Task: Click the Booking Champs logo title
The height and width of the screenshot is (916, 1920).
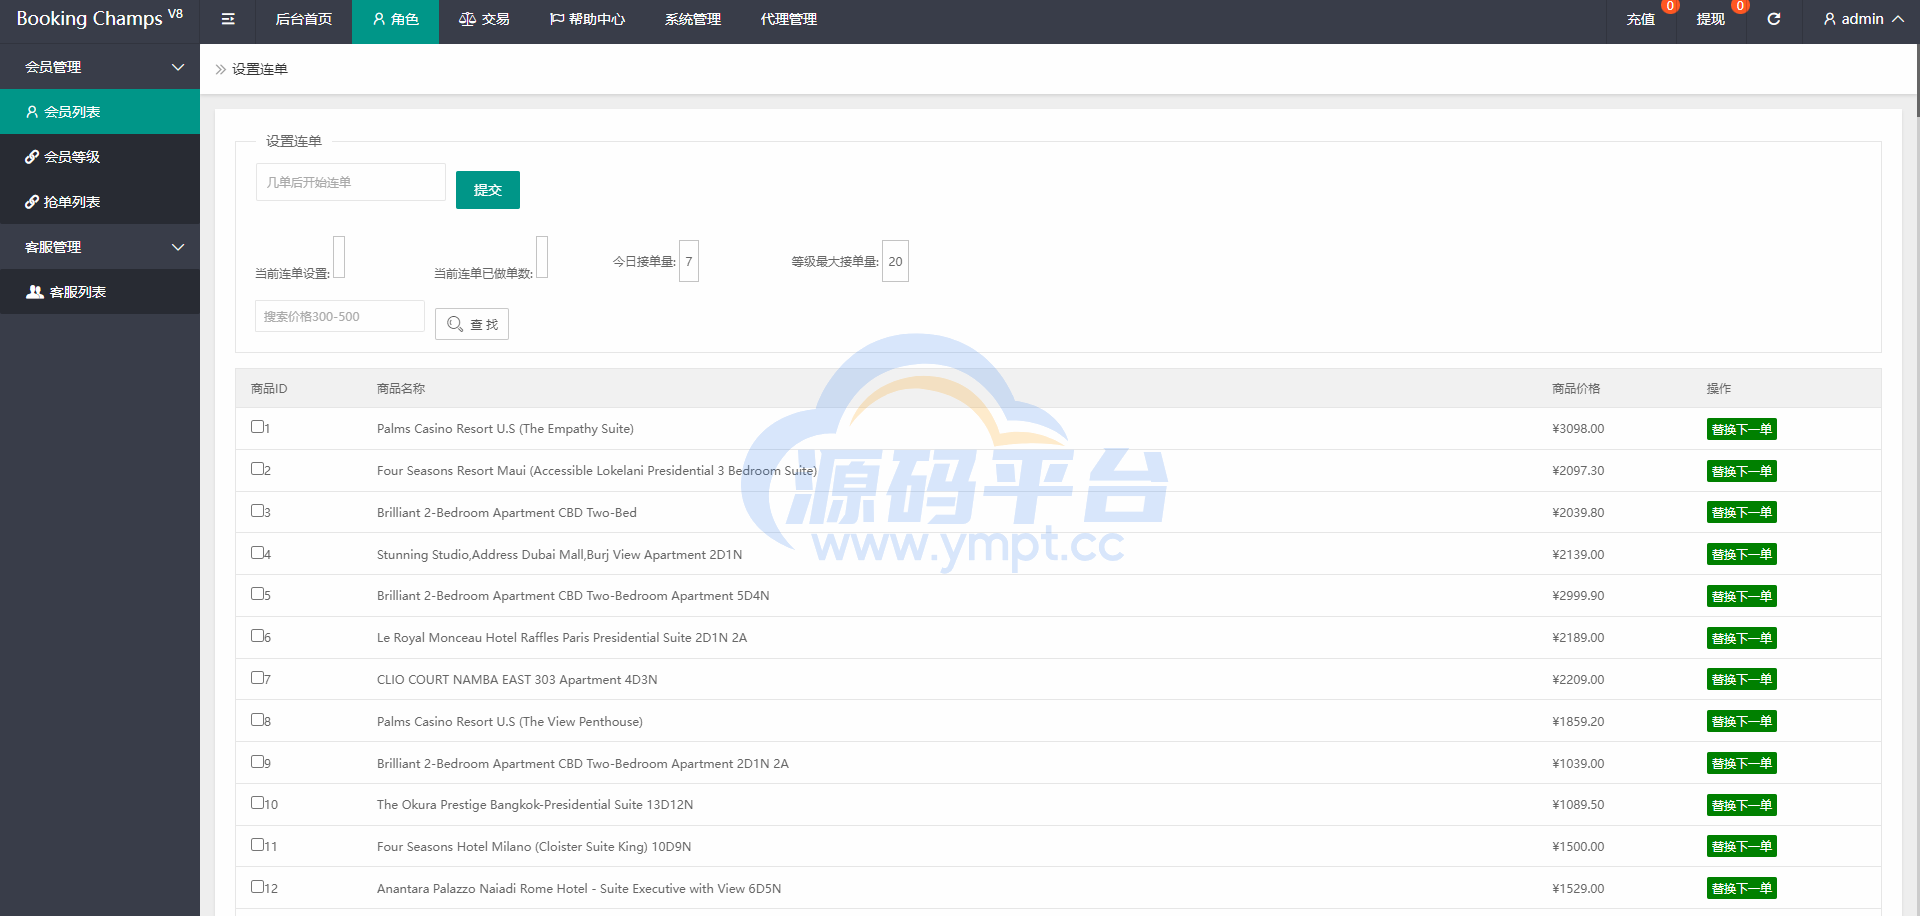Action: pyautogui.click(x=100, y=19)
